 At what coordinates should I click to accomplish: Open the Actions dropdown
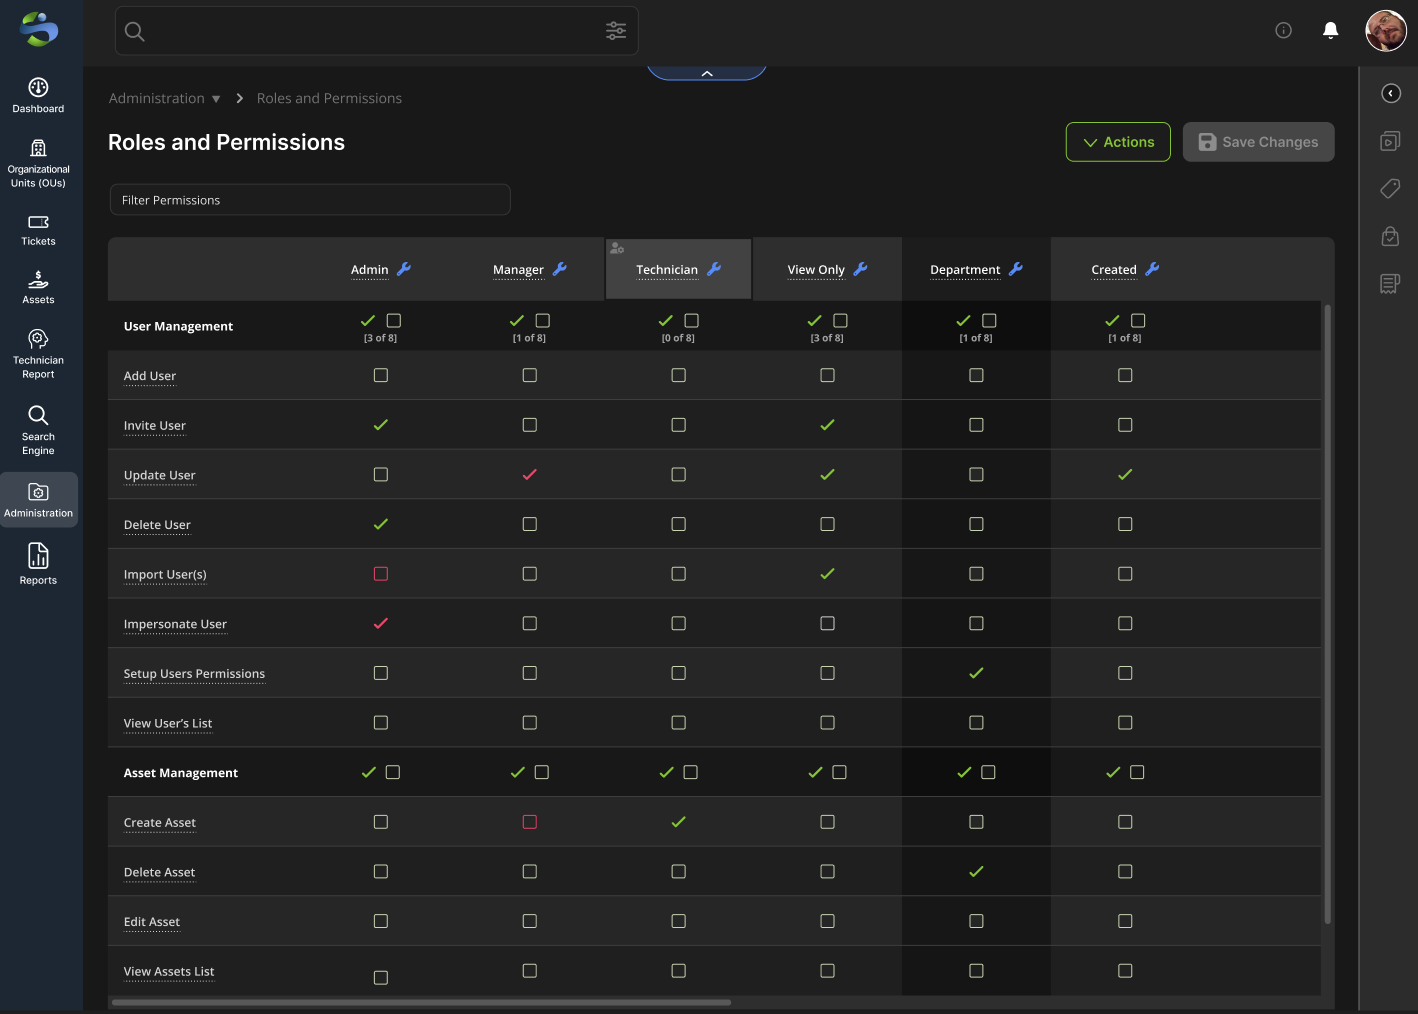(x=1118, y=142)
